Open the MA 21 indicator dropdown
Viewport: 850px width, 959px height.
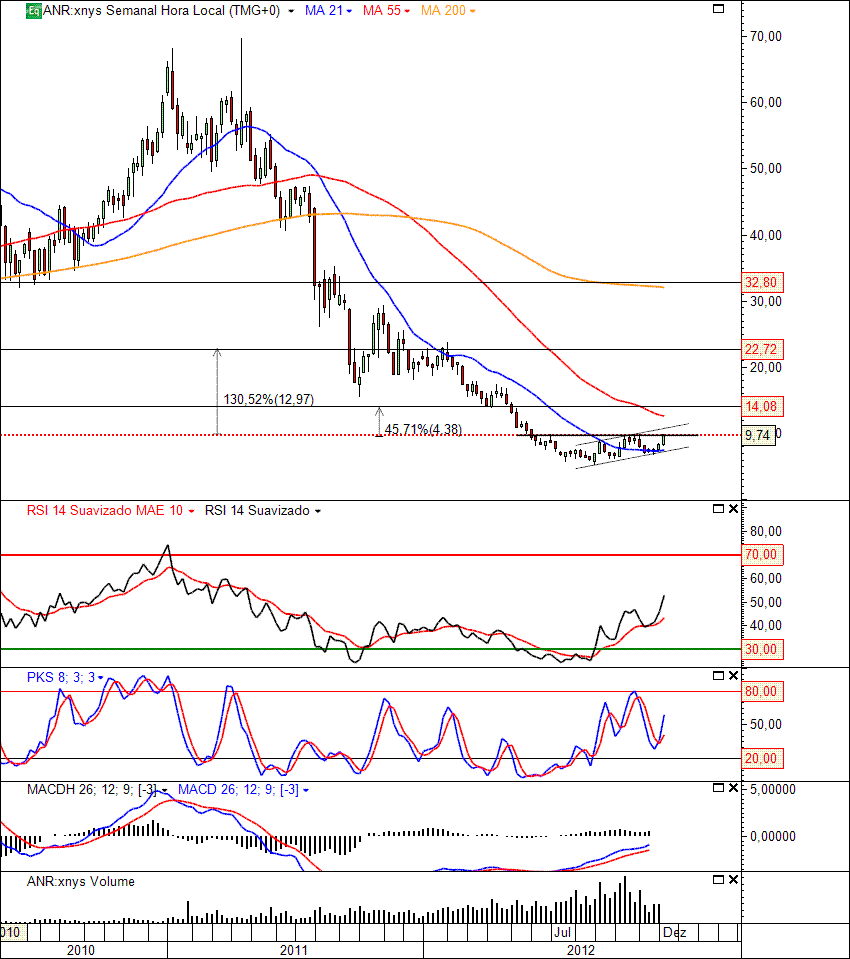tap(349, 12)
